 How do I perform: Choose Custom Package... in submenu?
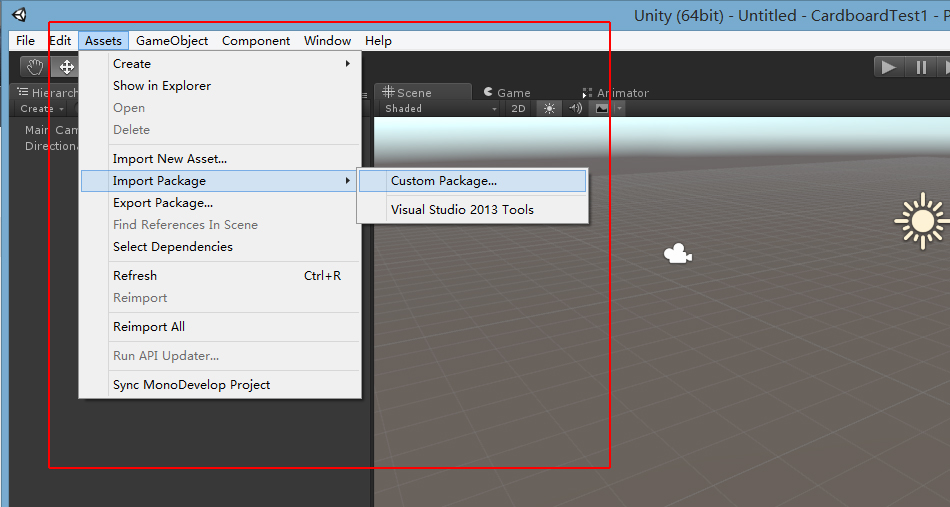473,181
